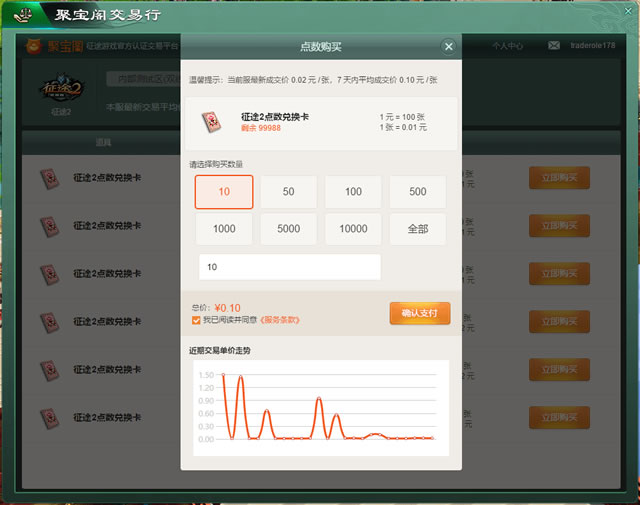Click third row 征途2点数兑换卡 card icon
The width and height of the screenshot is (640, 505).
(50, 275)
